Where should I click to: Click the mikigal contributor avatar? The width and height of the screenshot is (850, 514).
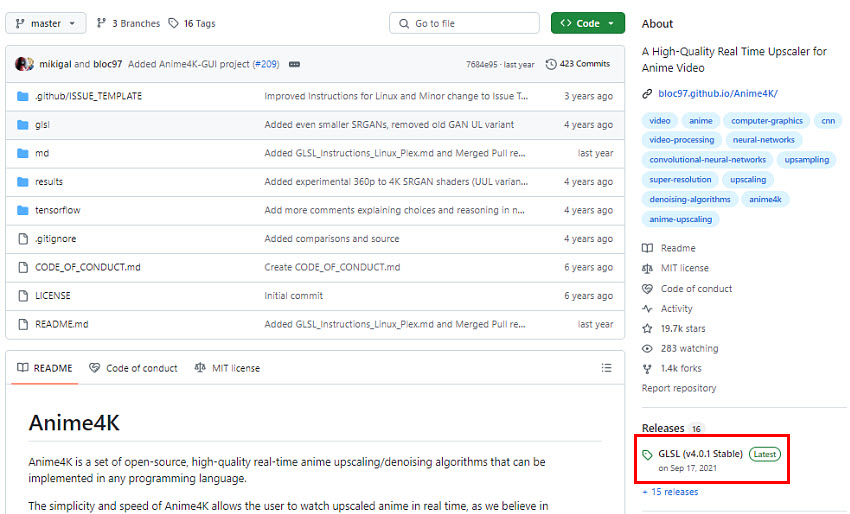pos(22,64)
